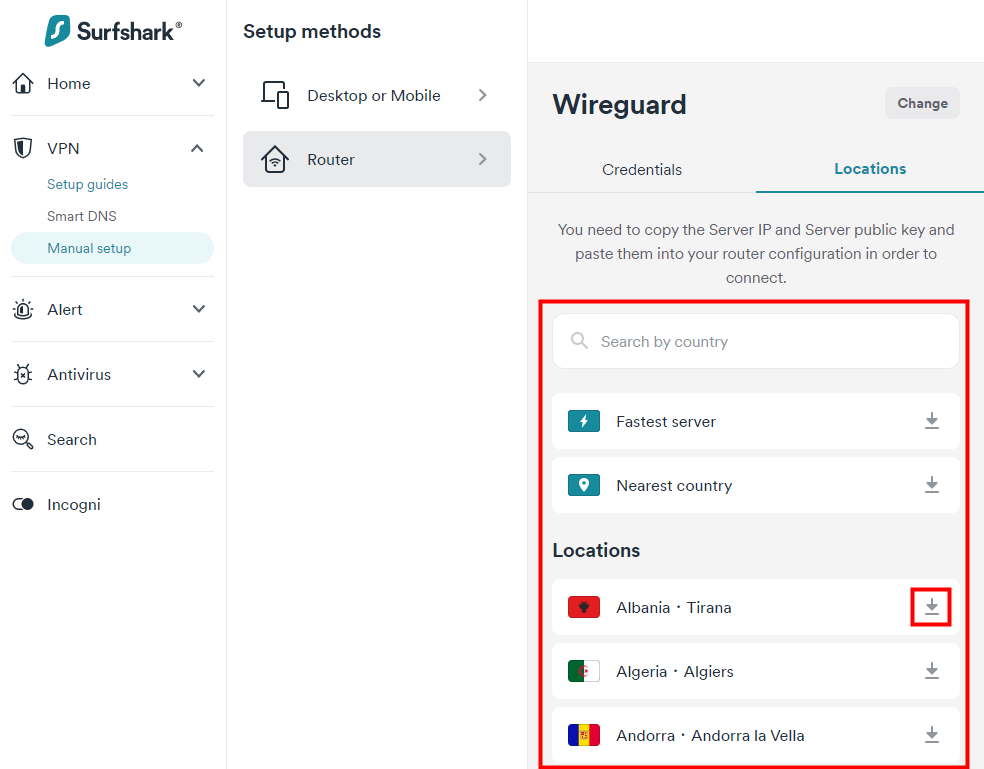Select the Andorra · Andorra la Vella row
Viewport: 984px width, 769px height.
[756, 735]
